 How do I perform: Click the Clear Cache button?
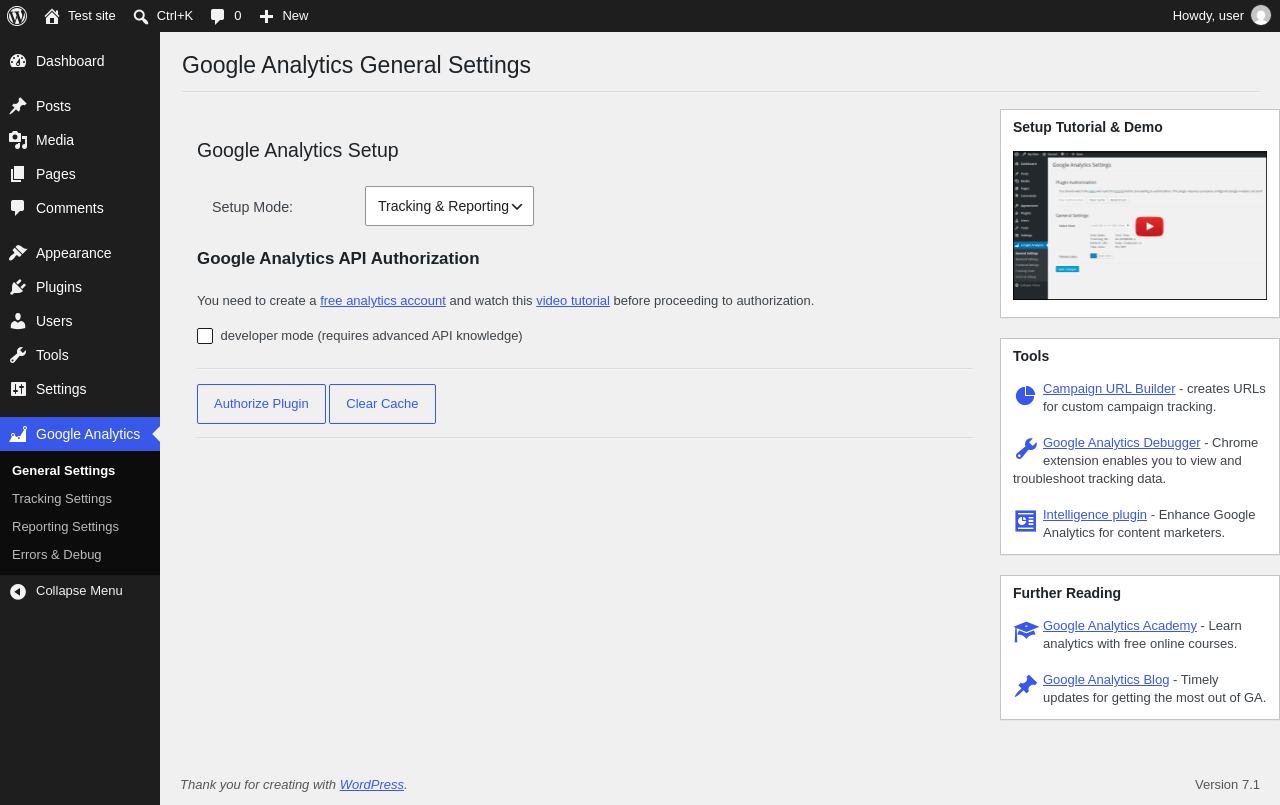(382, 404)
